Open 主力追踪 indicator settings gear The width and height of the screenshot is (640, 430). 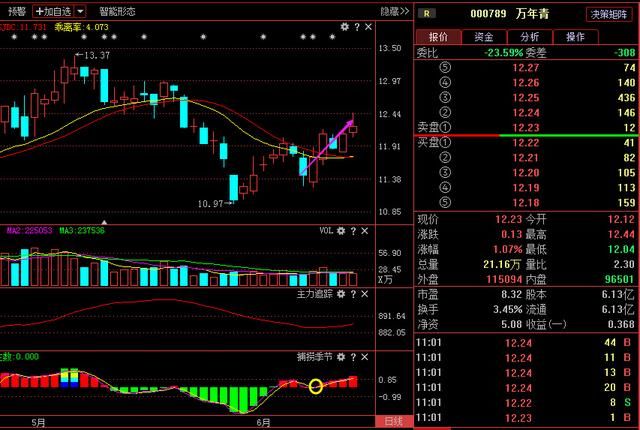tap(343, 294)
